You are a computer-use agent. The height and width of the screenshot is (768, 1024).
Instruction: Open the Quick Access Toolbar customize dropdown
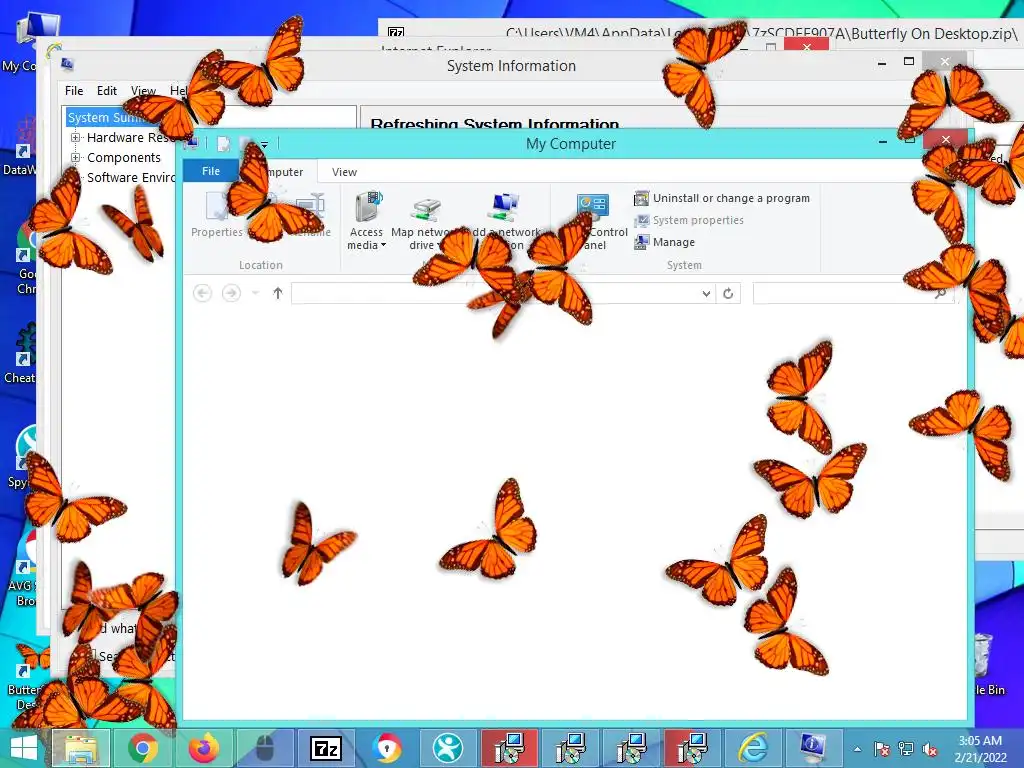(x=264, y=144)
